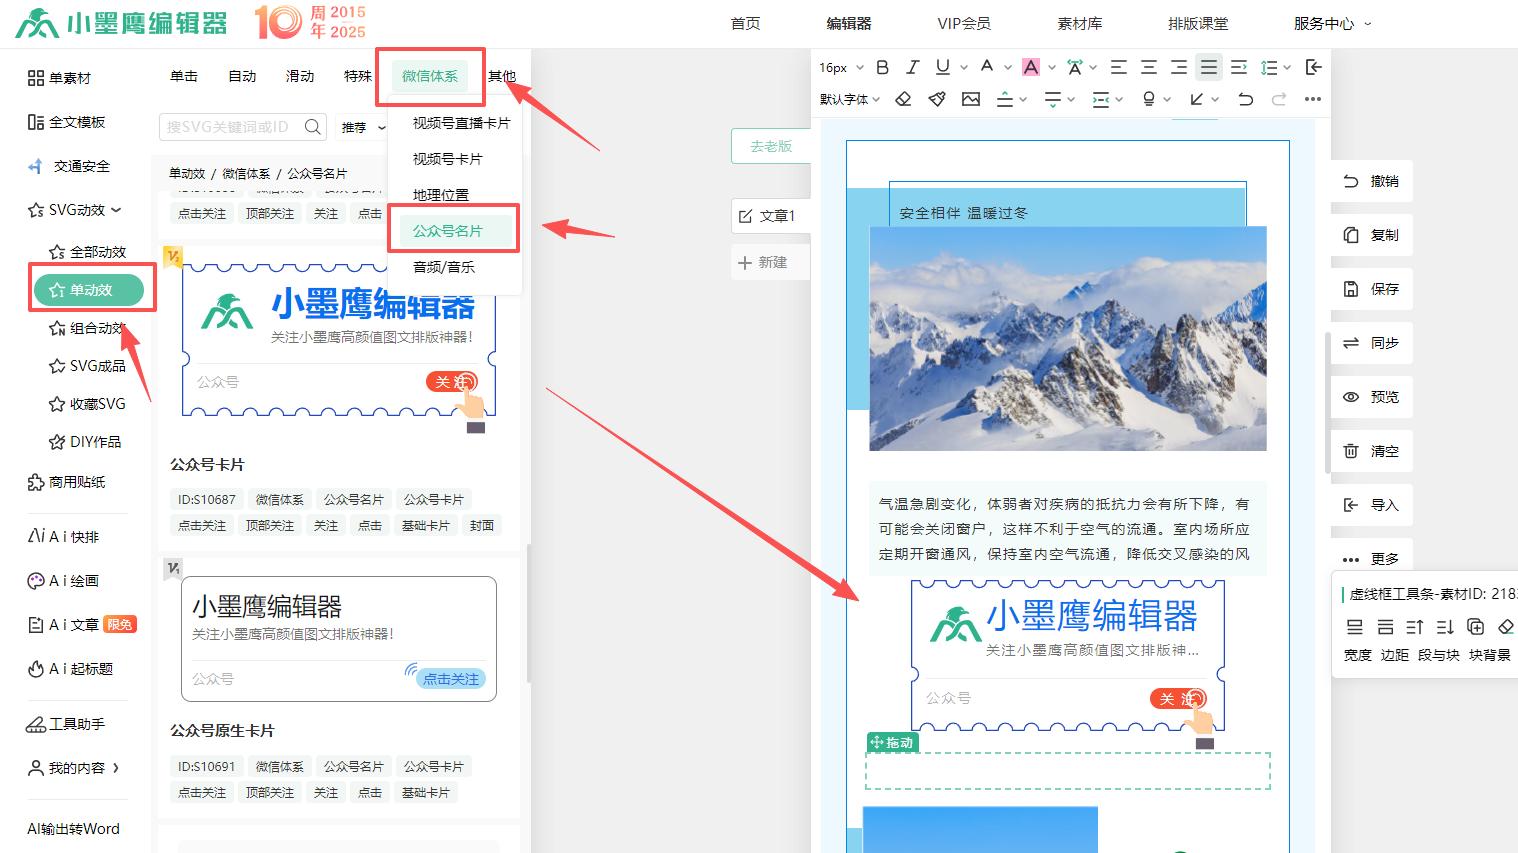Click the undo arrow in the toolbar
This screenshot has height=853, width=1518.
(1246, 99)
